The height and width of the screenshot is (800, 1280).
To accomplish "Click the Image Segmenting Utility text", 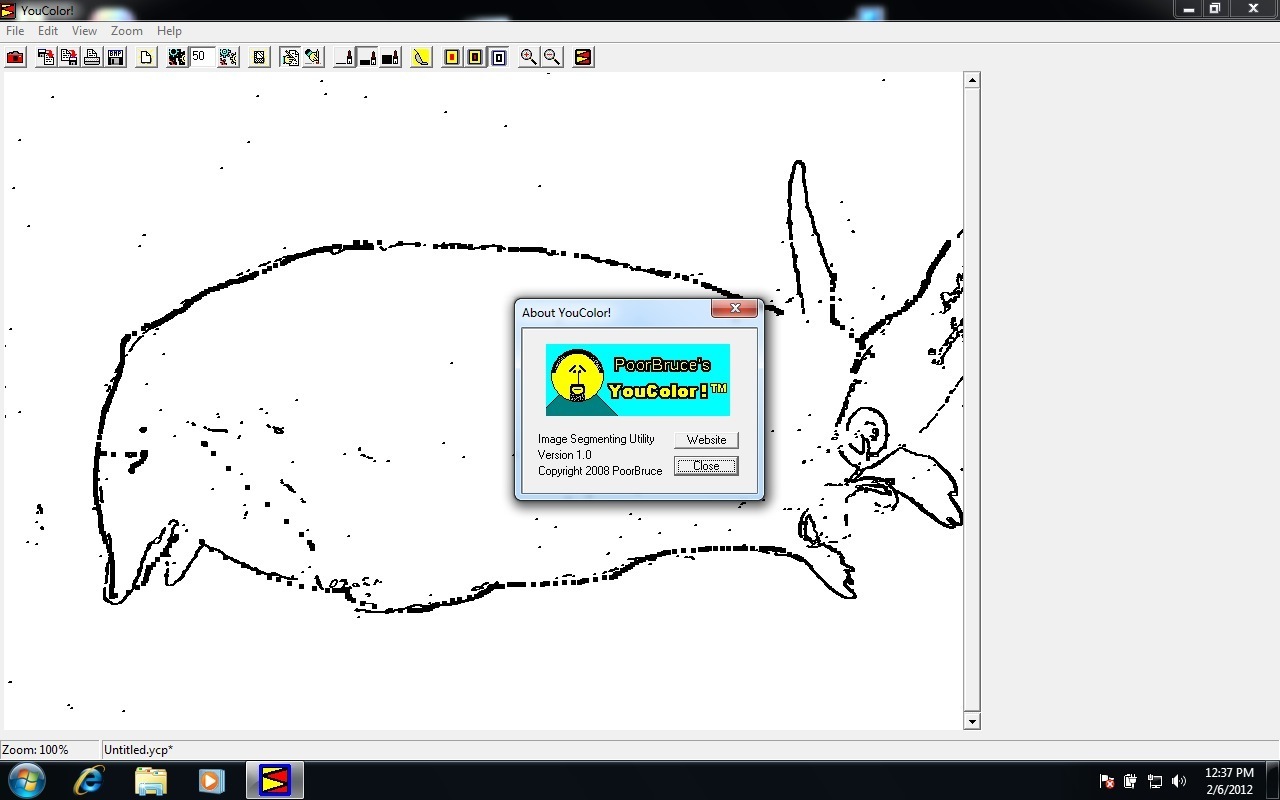I will 596,439.
